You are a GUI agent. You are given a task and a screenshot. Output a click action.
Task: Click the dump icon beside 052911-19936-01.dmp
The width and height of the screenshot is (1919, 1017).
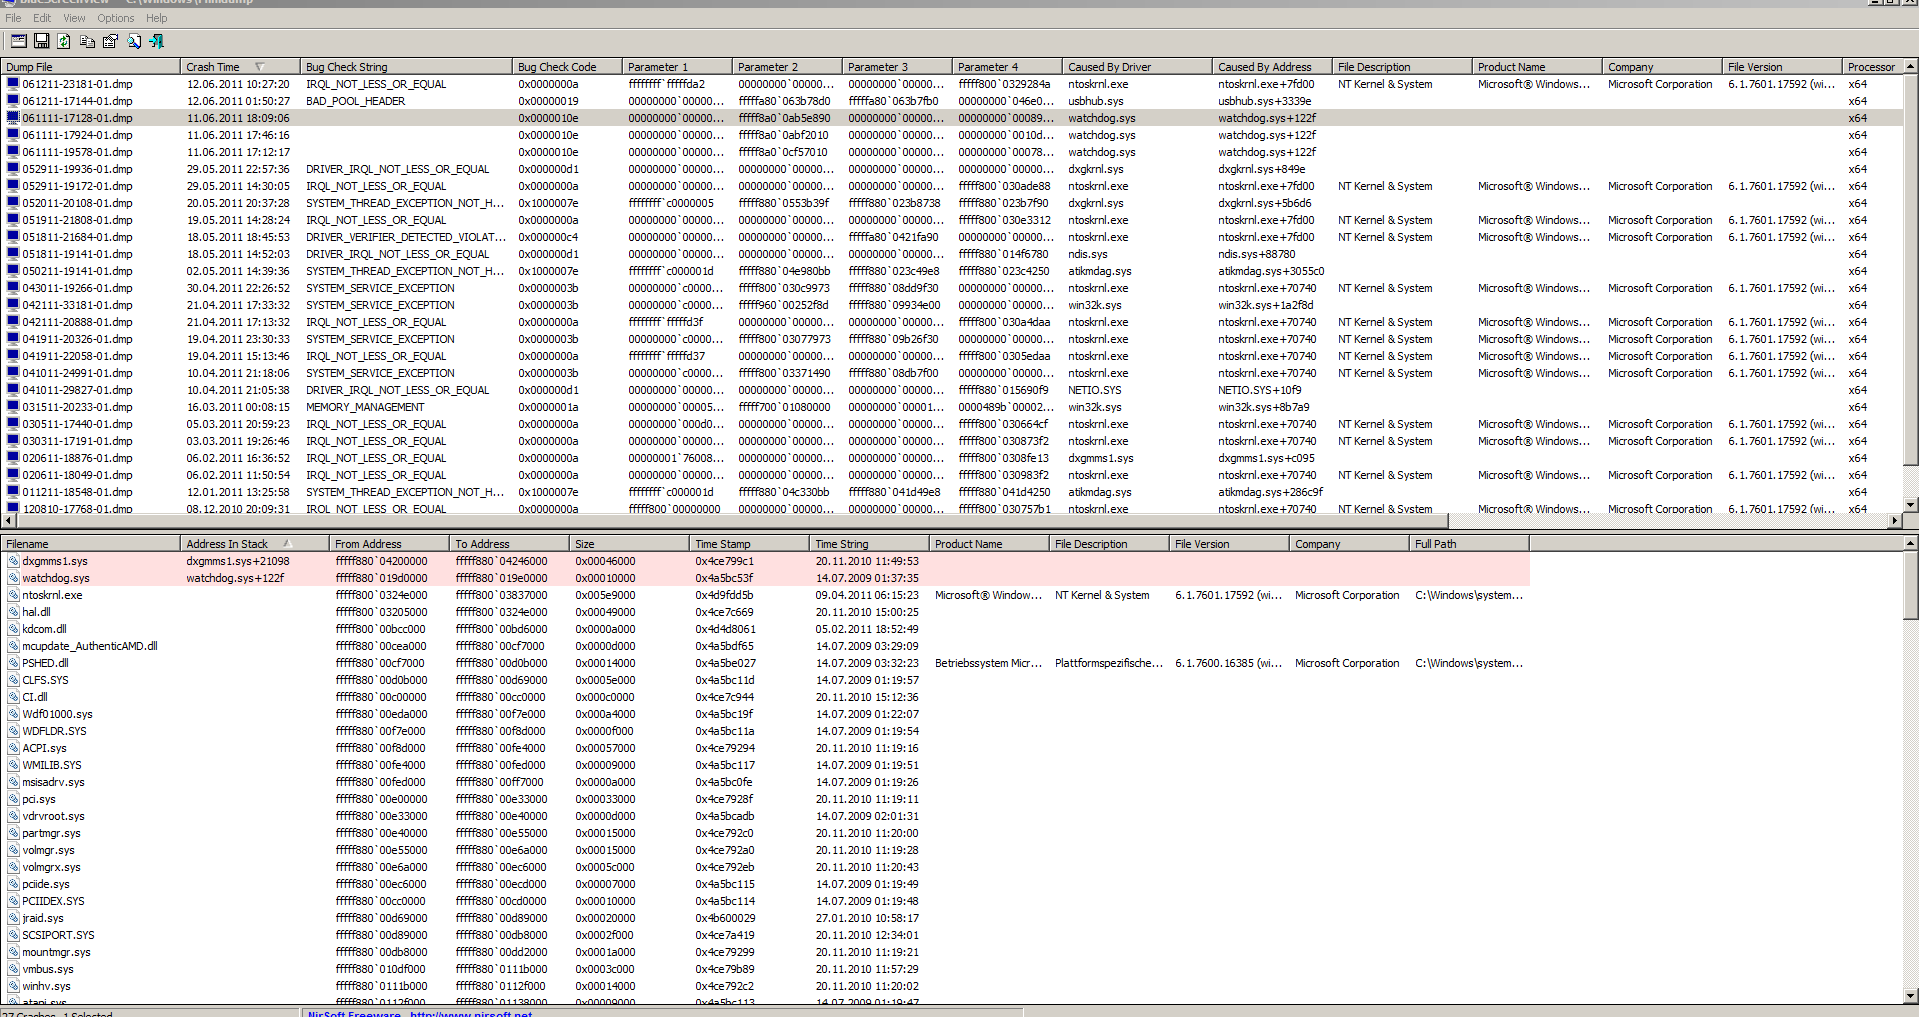[13, 169]
